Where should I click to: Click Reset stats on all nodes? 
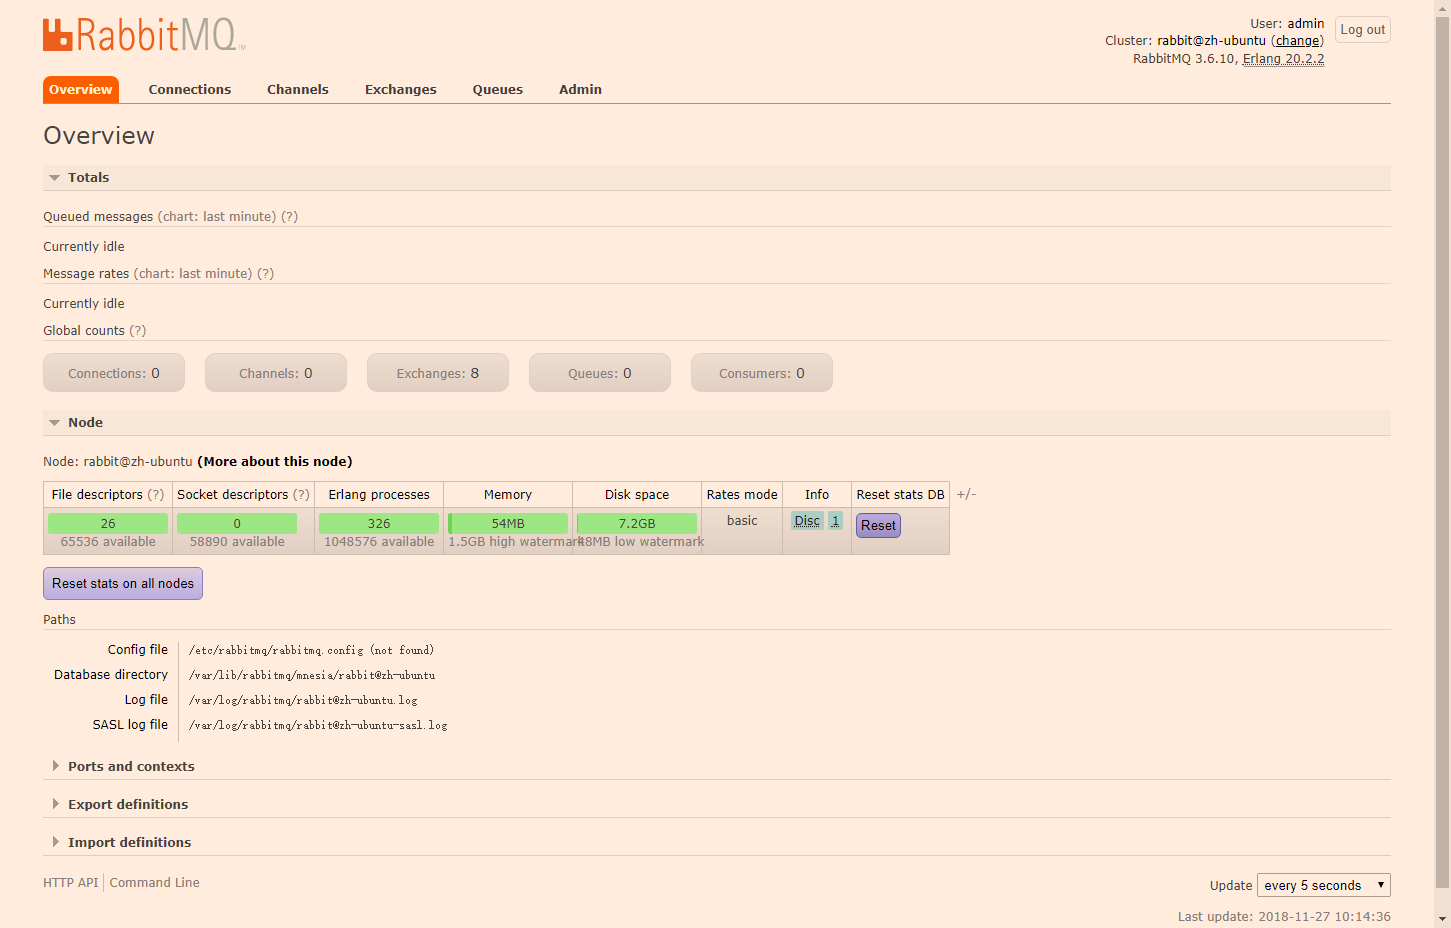(x=123, y=583)
